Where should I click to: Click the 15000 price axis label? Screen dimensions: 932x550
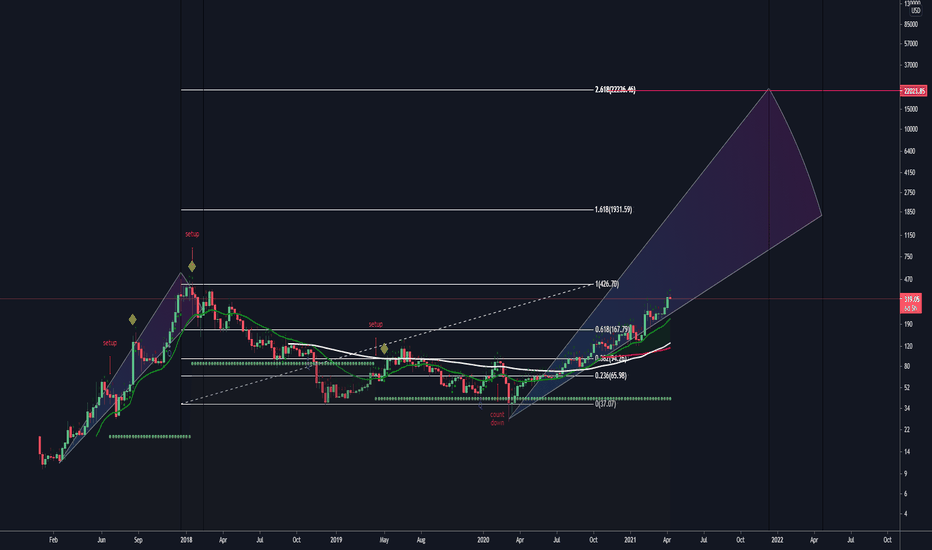click(x=911, y=109)
